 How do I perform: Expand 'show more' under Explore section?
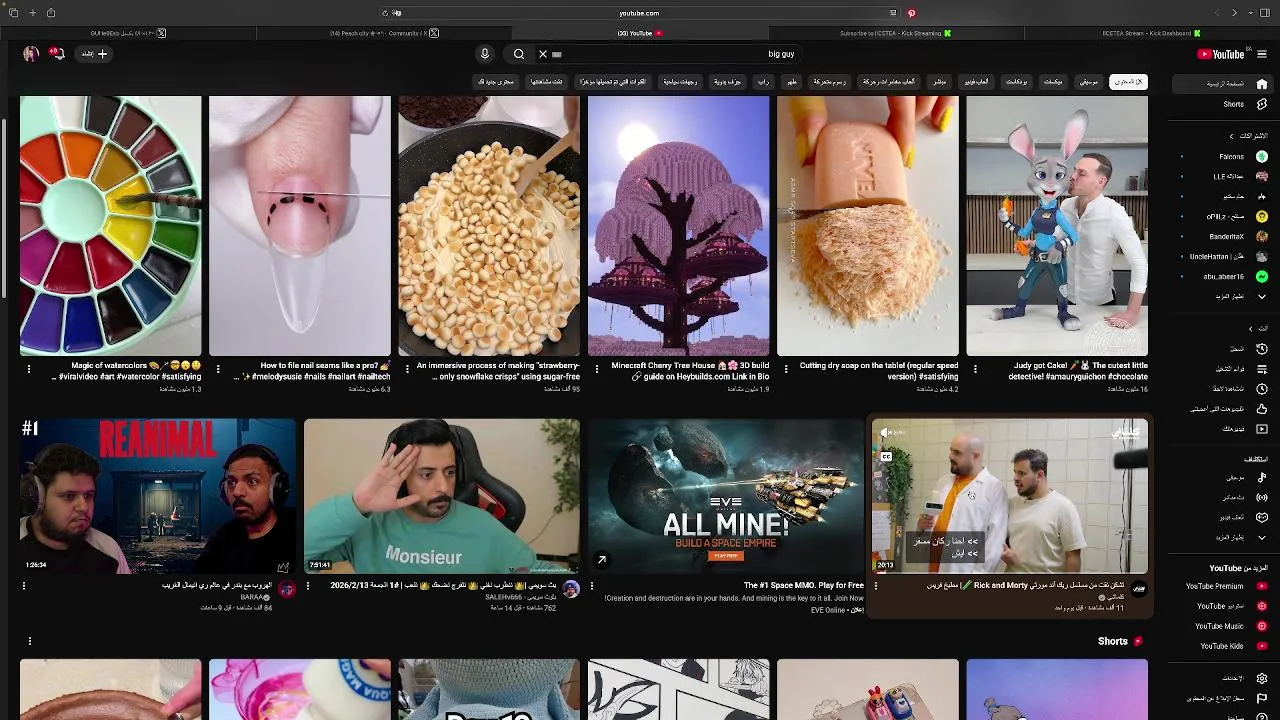(1241, 537)
